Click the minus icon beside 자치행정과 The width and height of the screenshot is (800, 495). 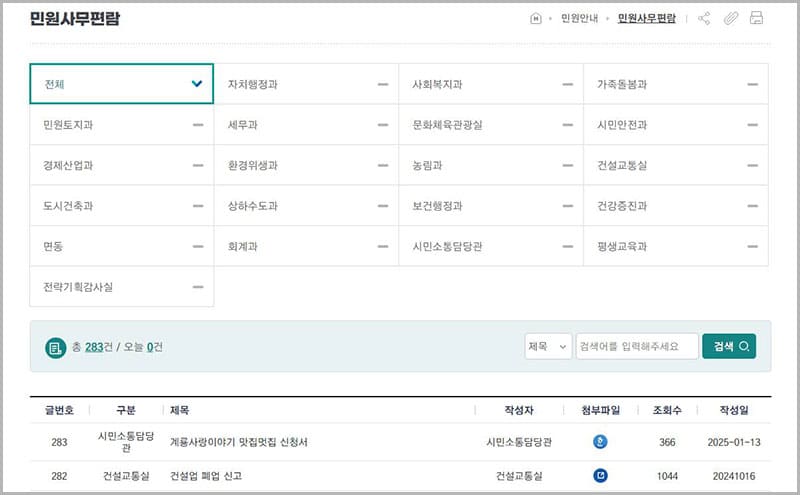click(383, 84)
